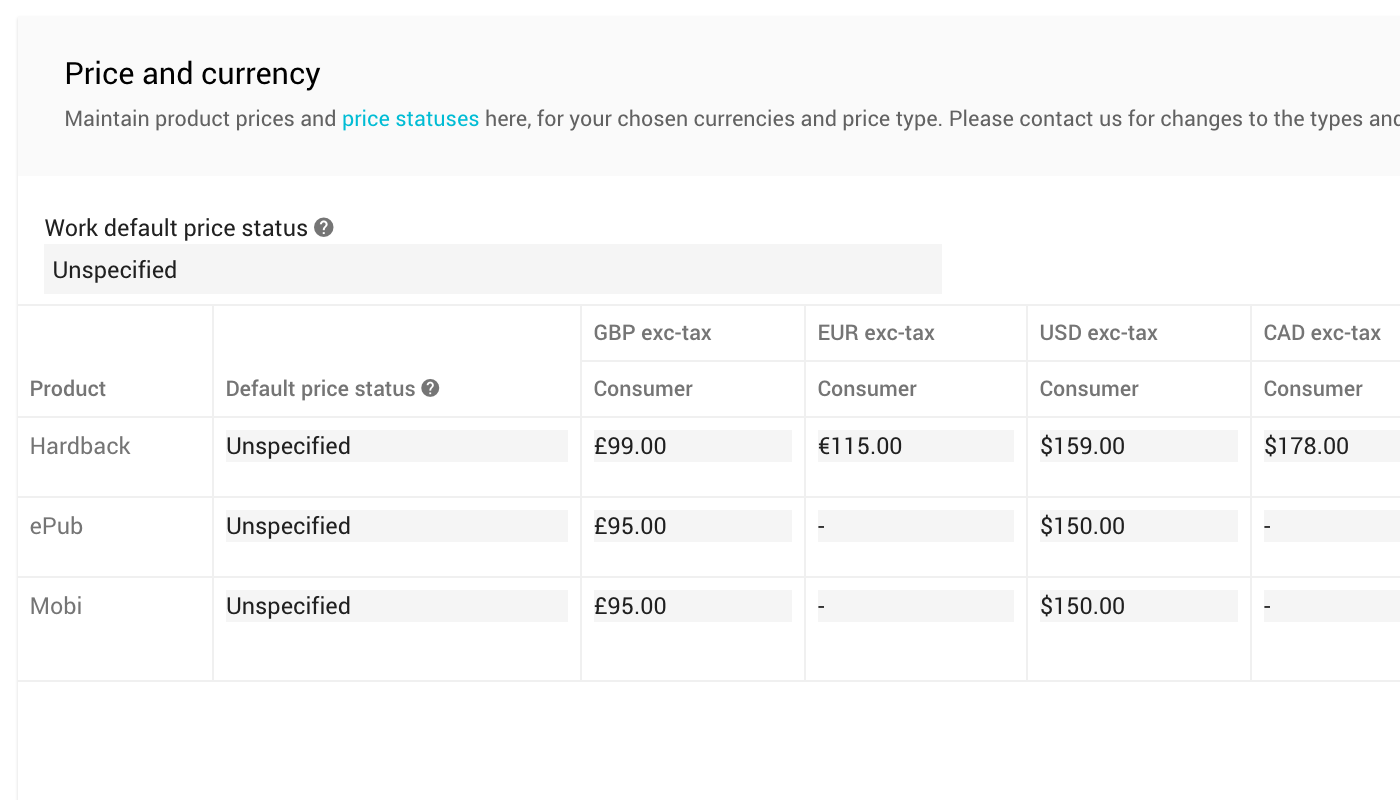This screenshot has height=800, width=1400.
Task: Open Mobi default price status dropdown
Action: point(396,606)
